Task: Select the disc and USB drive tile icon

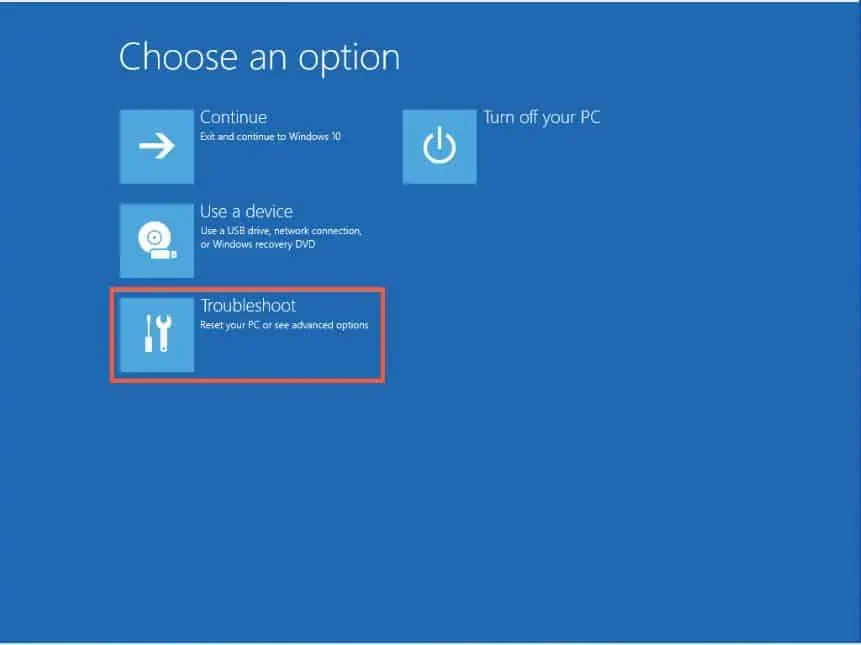Action: 156,240
